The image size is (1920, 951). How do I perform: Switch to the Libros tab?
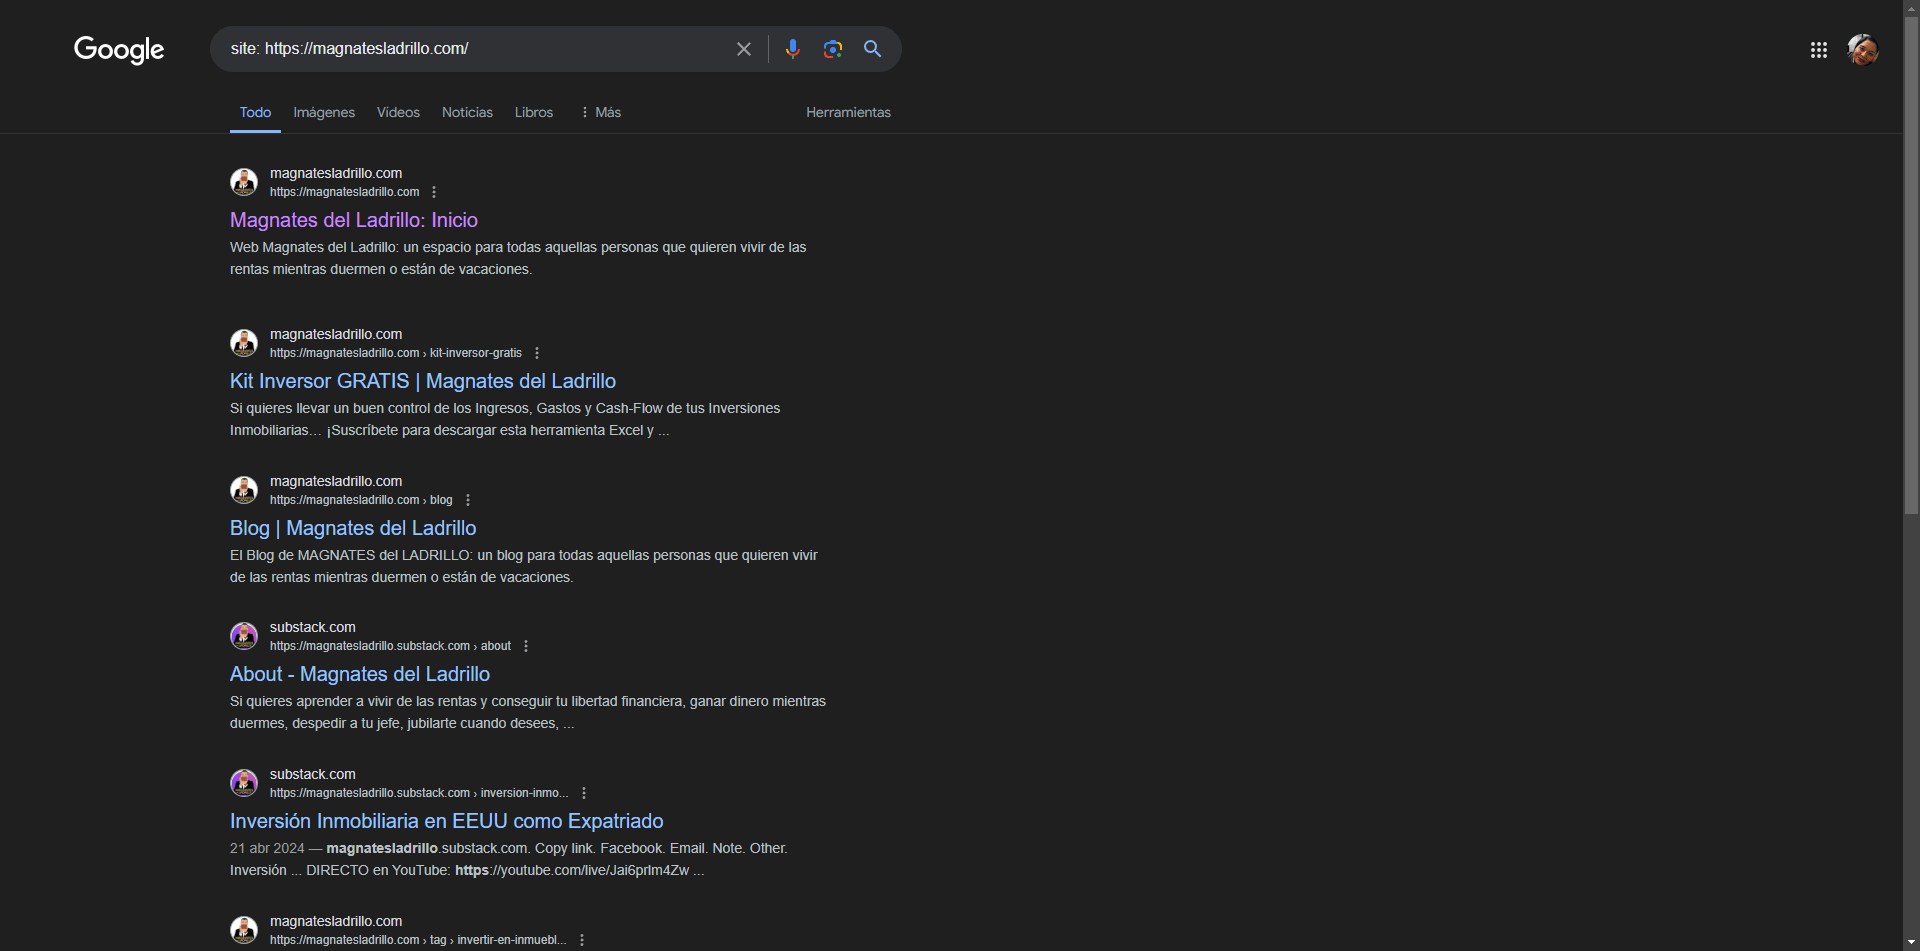pyautogui.click(x=534, y=112)
